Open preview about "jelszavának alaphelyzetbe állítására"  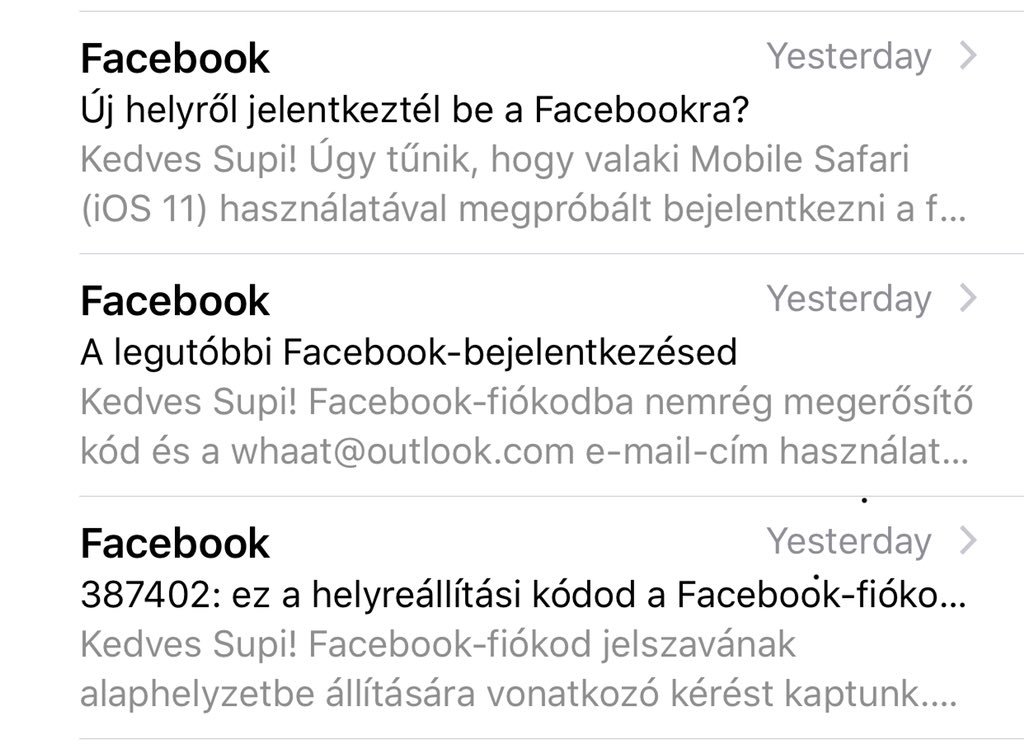[x=519, y=669]
